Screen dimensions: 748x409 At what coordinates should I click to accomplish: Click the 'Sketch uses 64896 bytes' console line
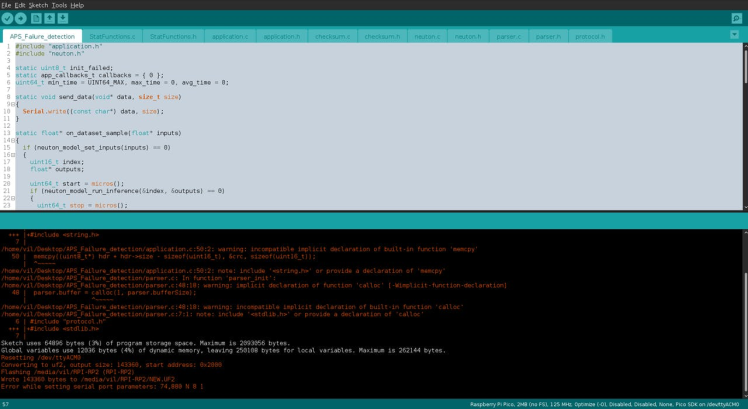pos(145,343)
